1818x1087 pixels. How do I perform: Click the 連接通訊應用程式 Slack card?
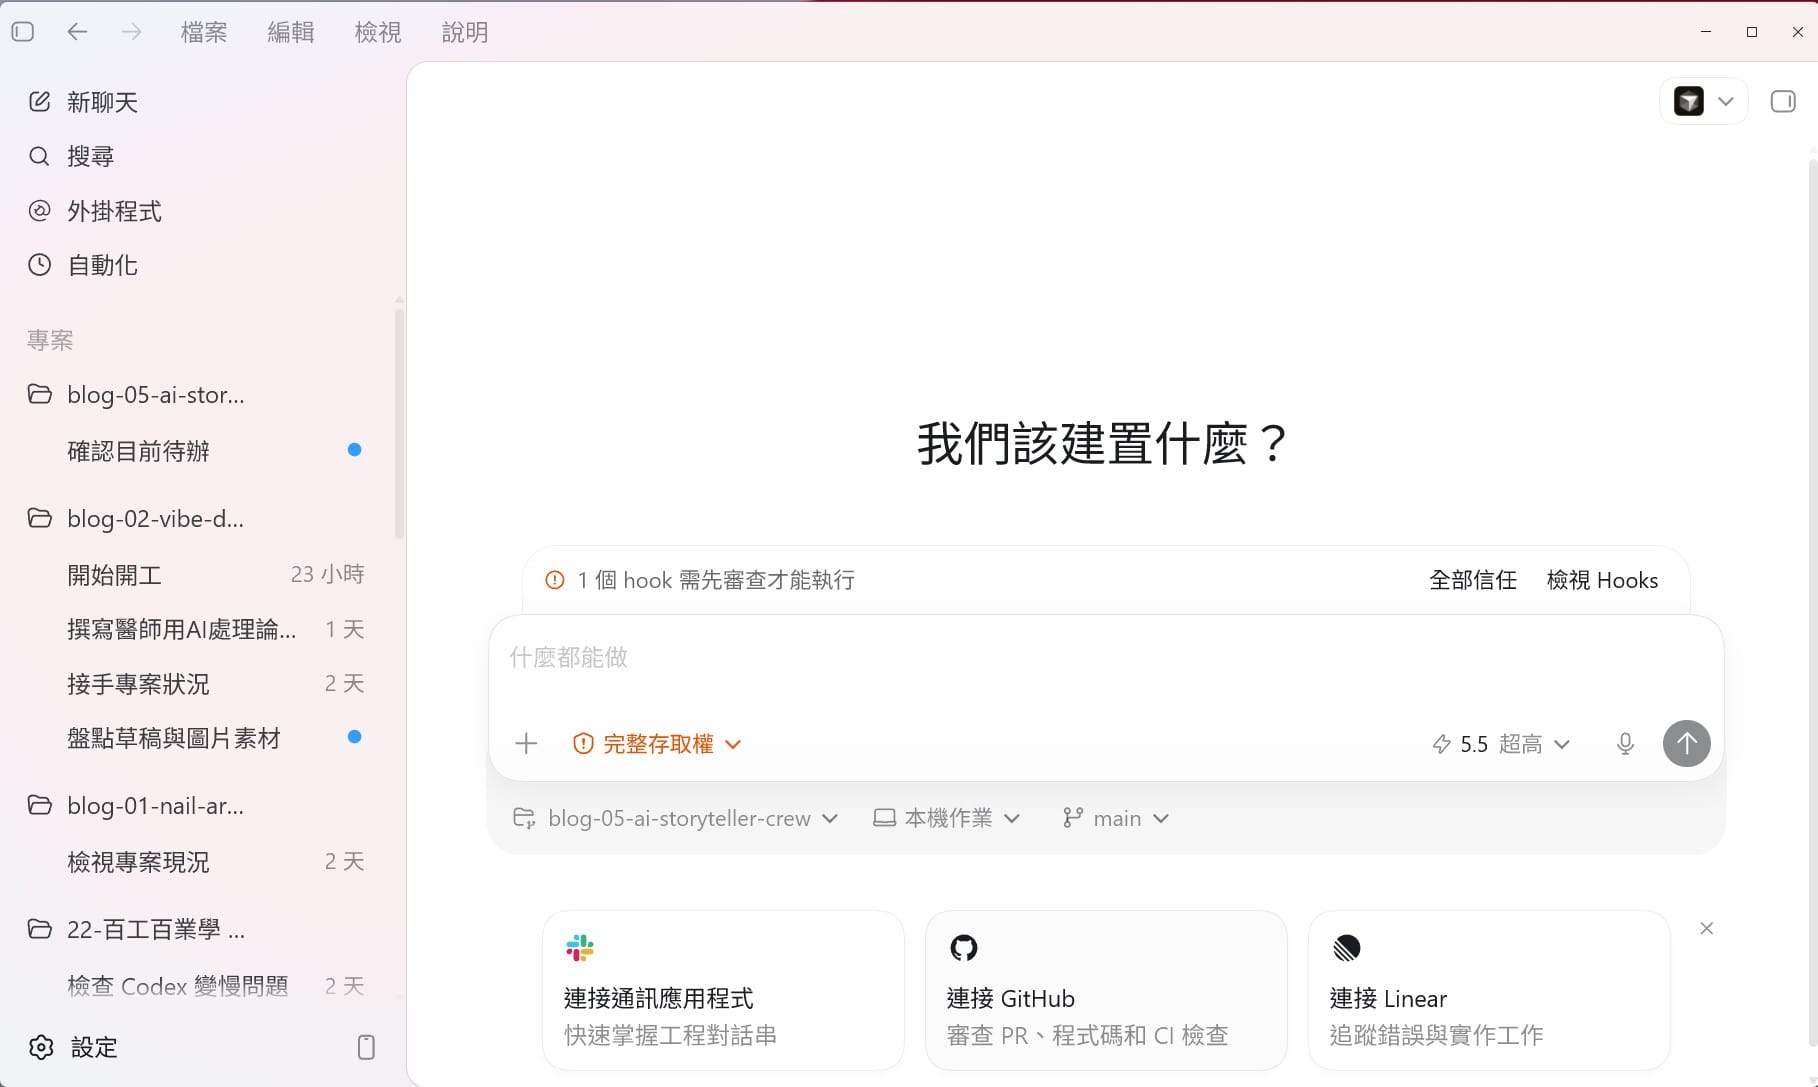click(x=723, y=990)
